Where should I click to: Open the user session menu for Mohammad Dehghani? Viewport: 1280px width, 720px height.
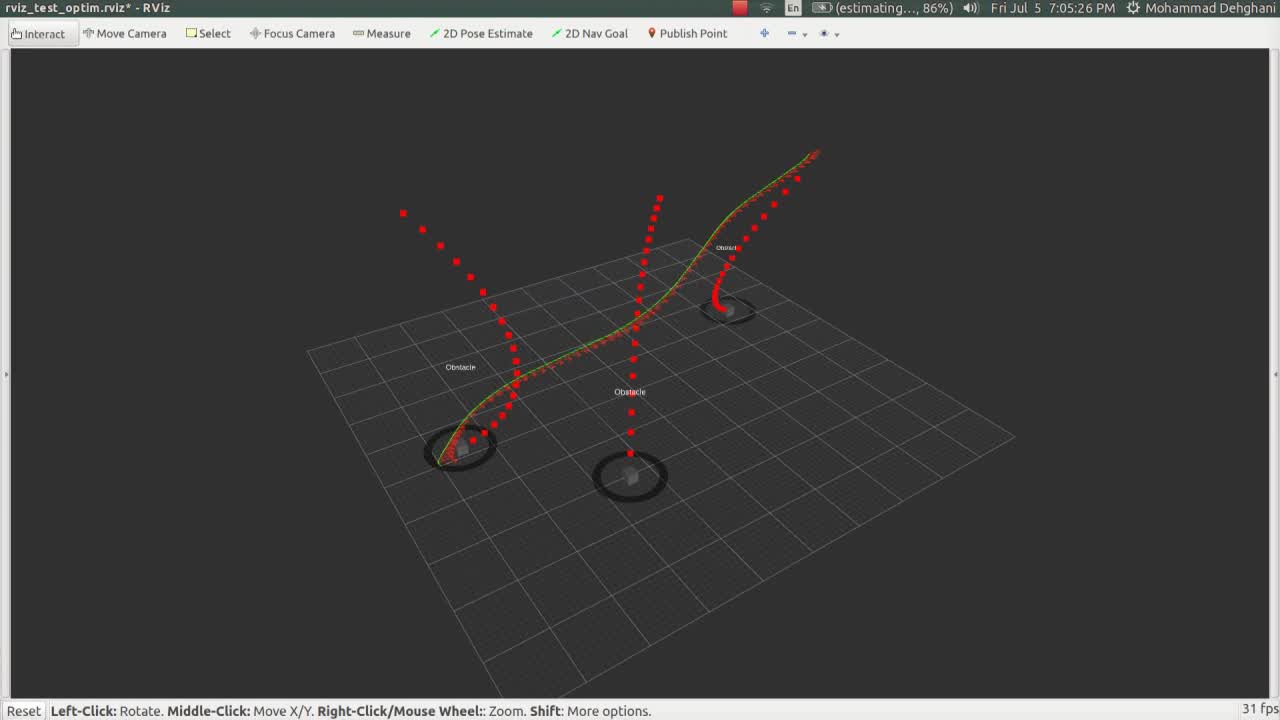1201,8
